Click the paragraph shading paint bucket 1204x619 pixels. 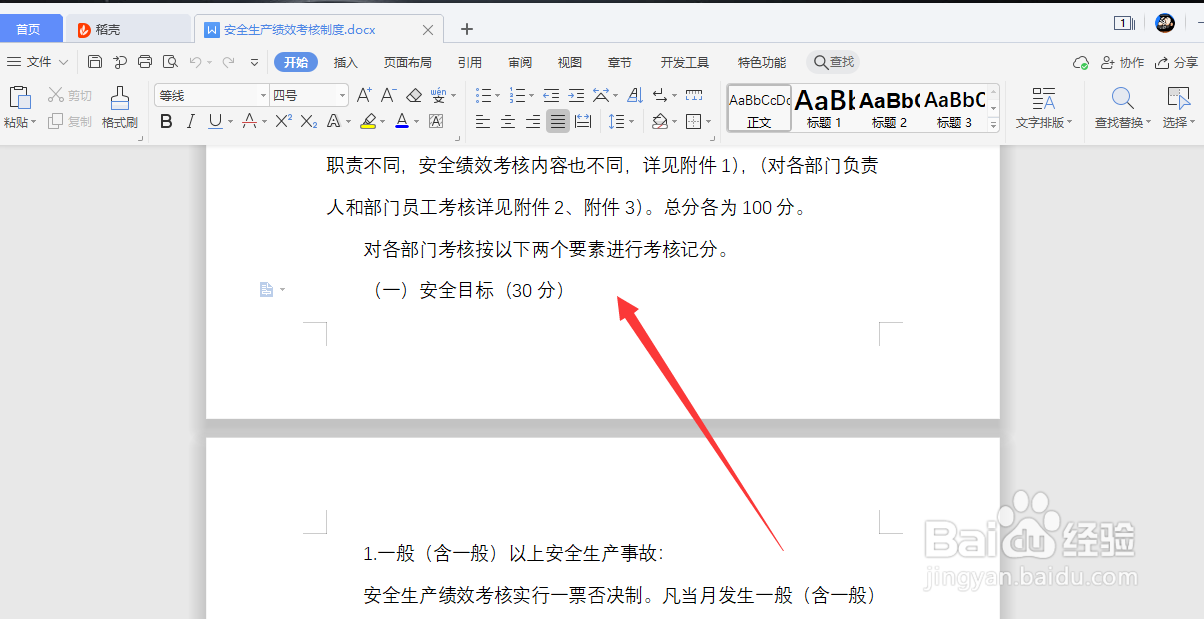(x=659, y=121)
